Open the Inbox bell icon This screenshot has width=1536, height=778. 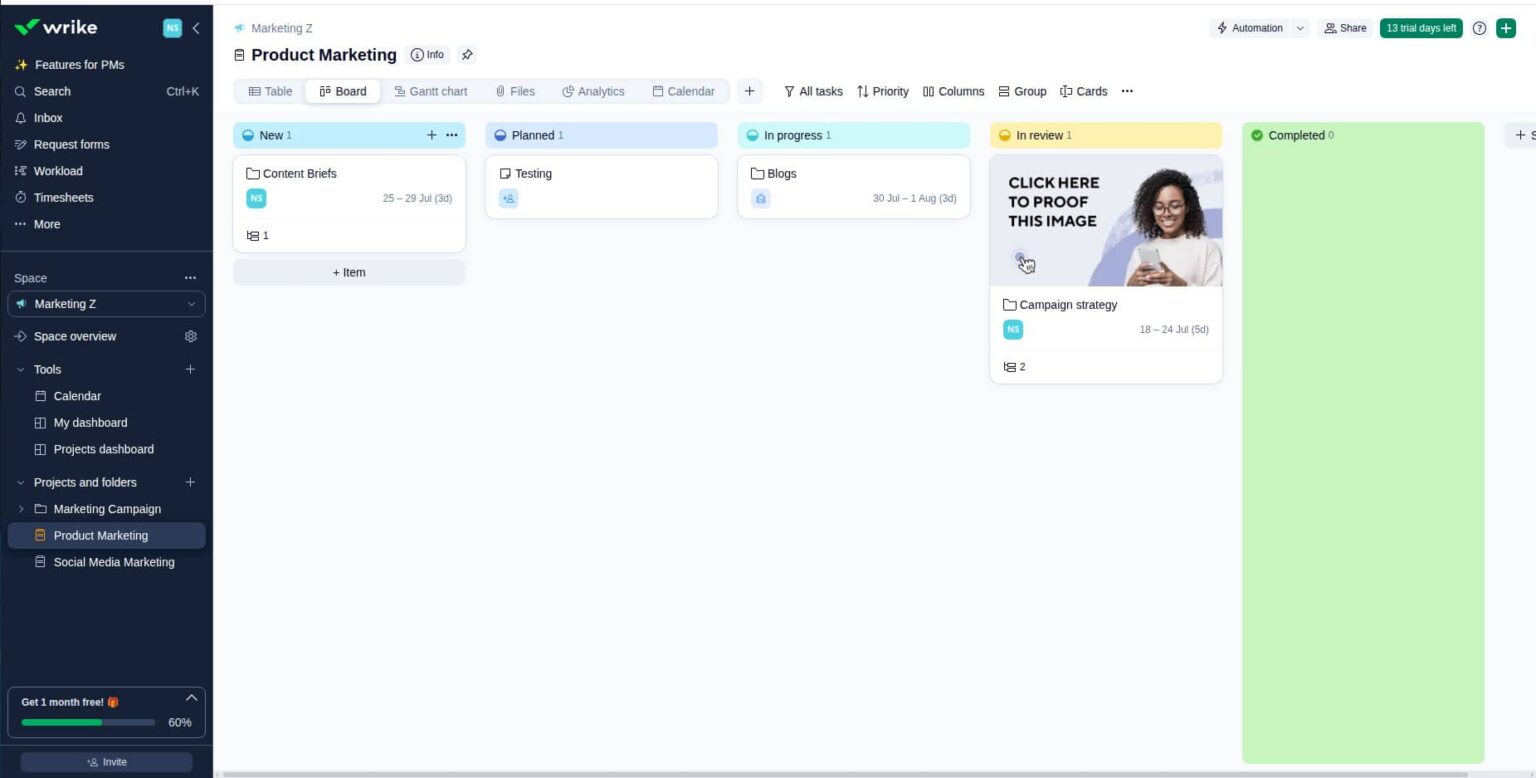tap(20, 118)
